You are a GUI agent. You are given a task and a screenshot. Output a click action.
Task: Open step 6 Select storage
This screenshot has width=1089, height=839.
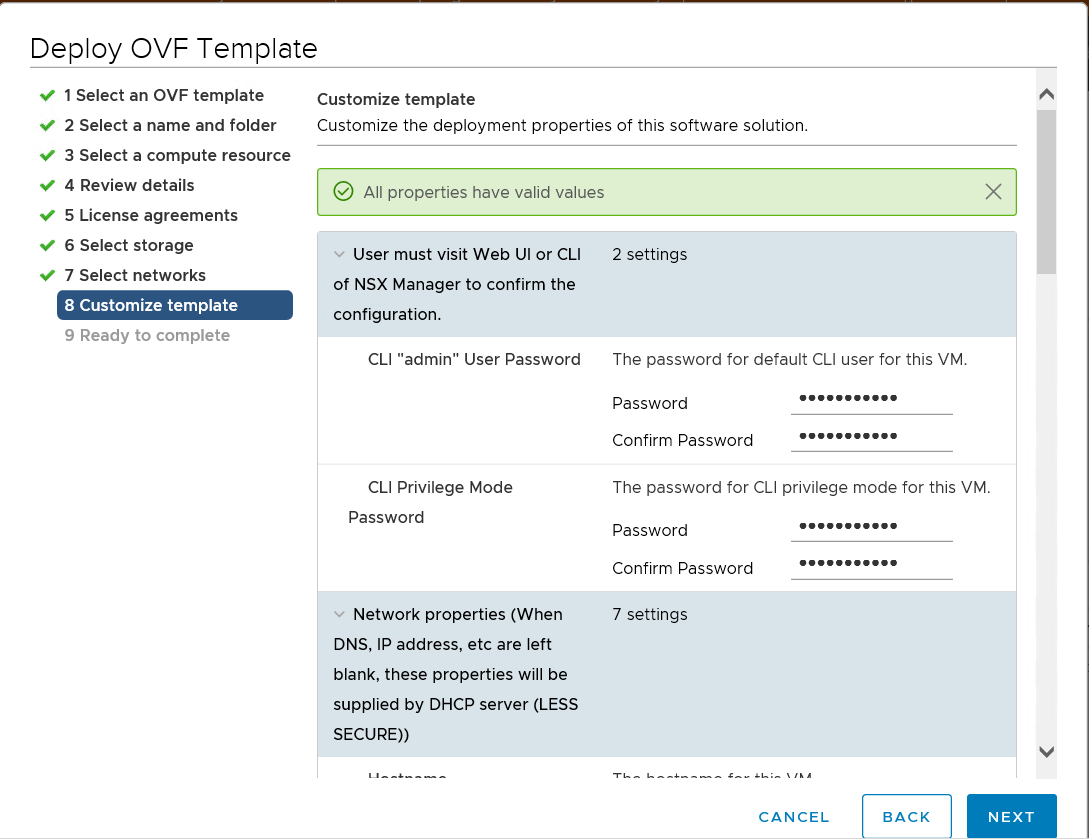pyautogui.click(x=129, y=246)
